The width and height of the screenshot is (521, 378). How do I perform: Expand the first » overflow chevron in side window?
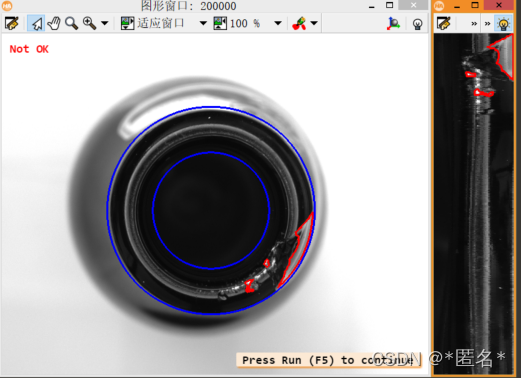474,24
